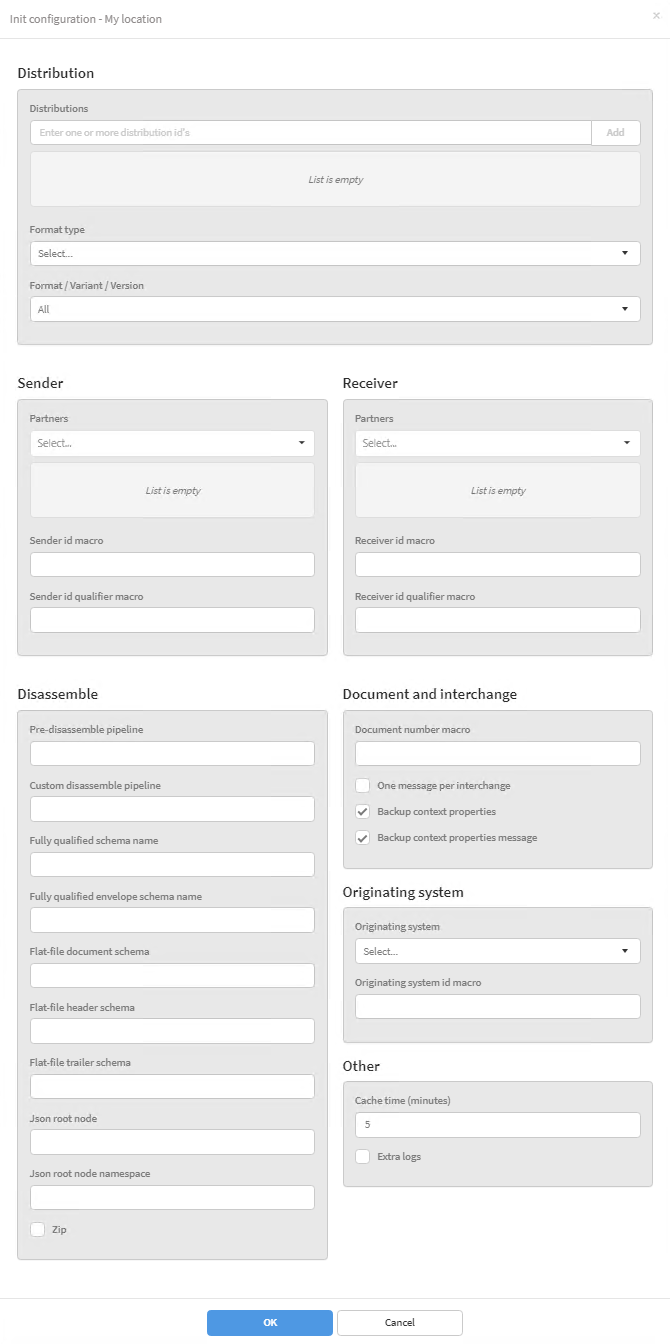Uncheck Backup context properties checkbox

click(x=363, y=812)
